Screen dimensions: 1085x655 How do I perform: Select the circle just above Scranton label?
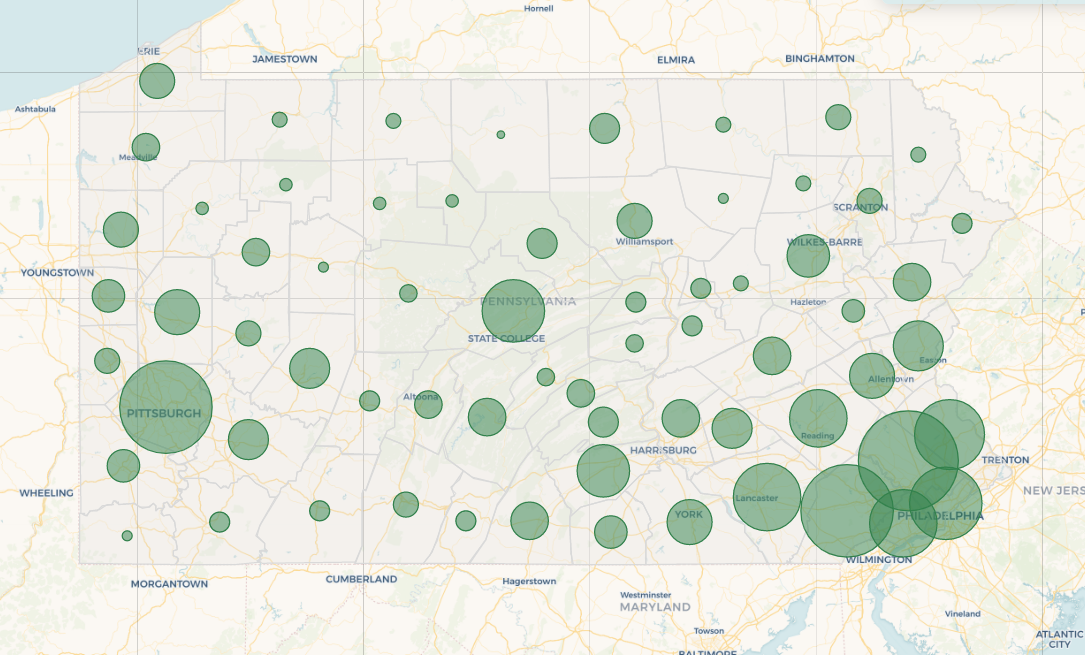coord(869,200)
